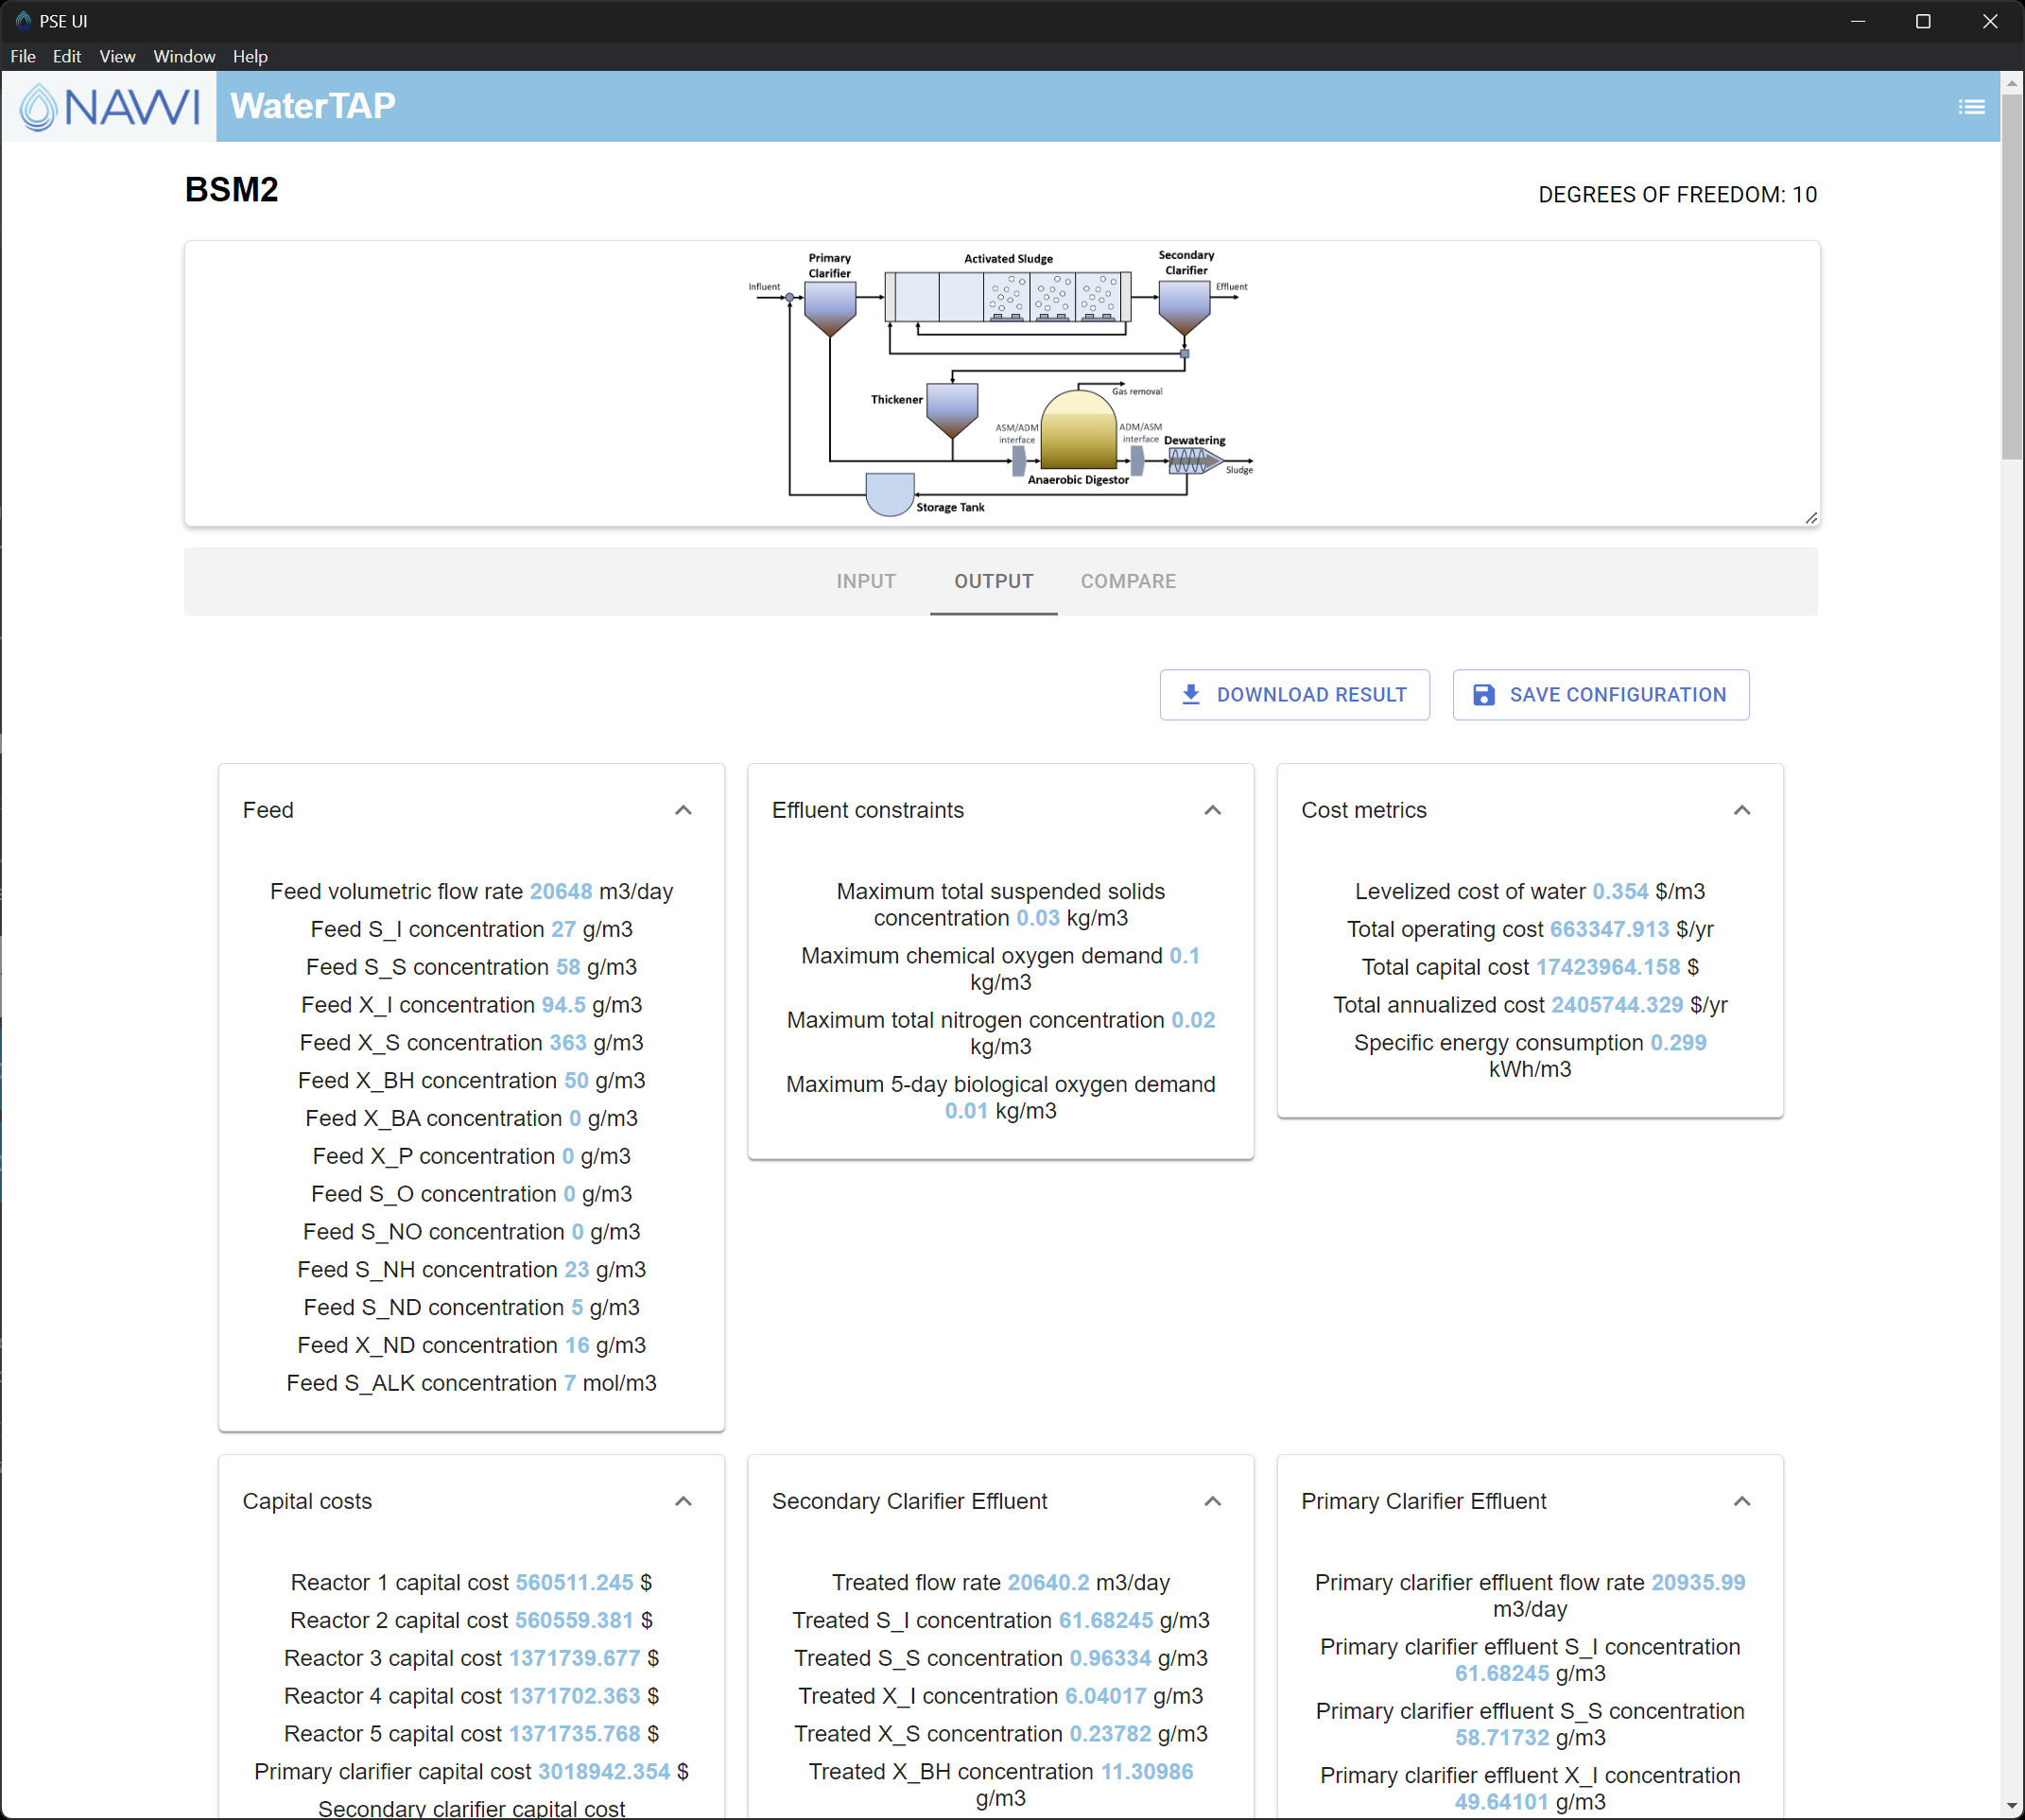This screenshot has height=1820, width=2025.
Task: Click the BSM2 page title
Action: click(x=232, y=189)
